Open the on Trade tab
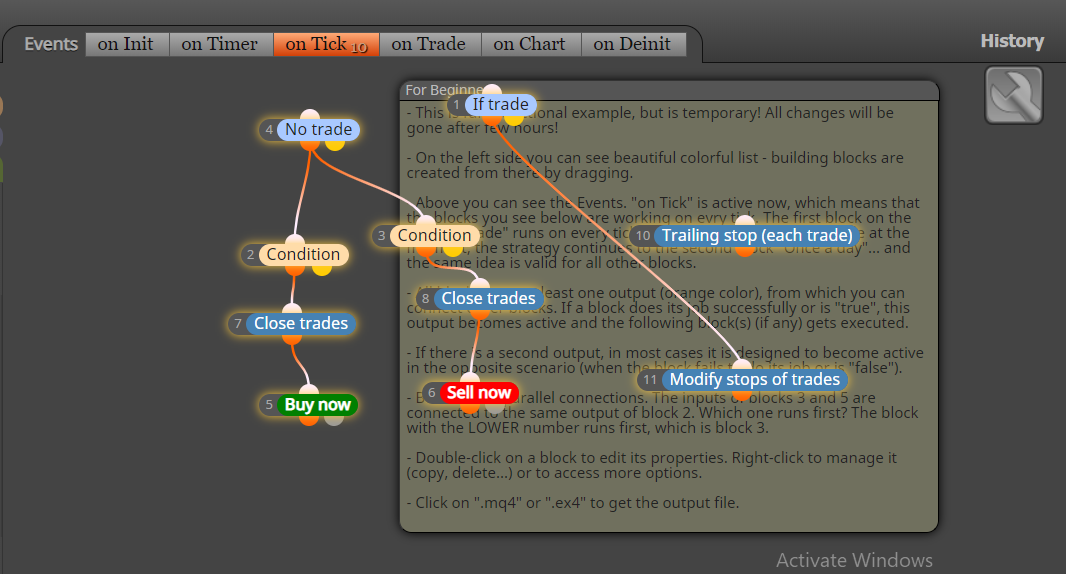1066x574 pixels. 430,44
